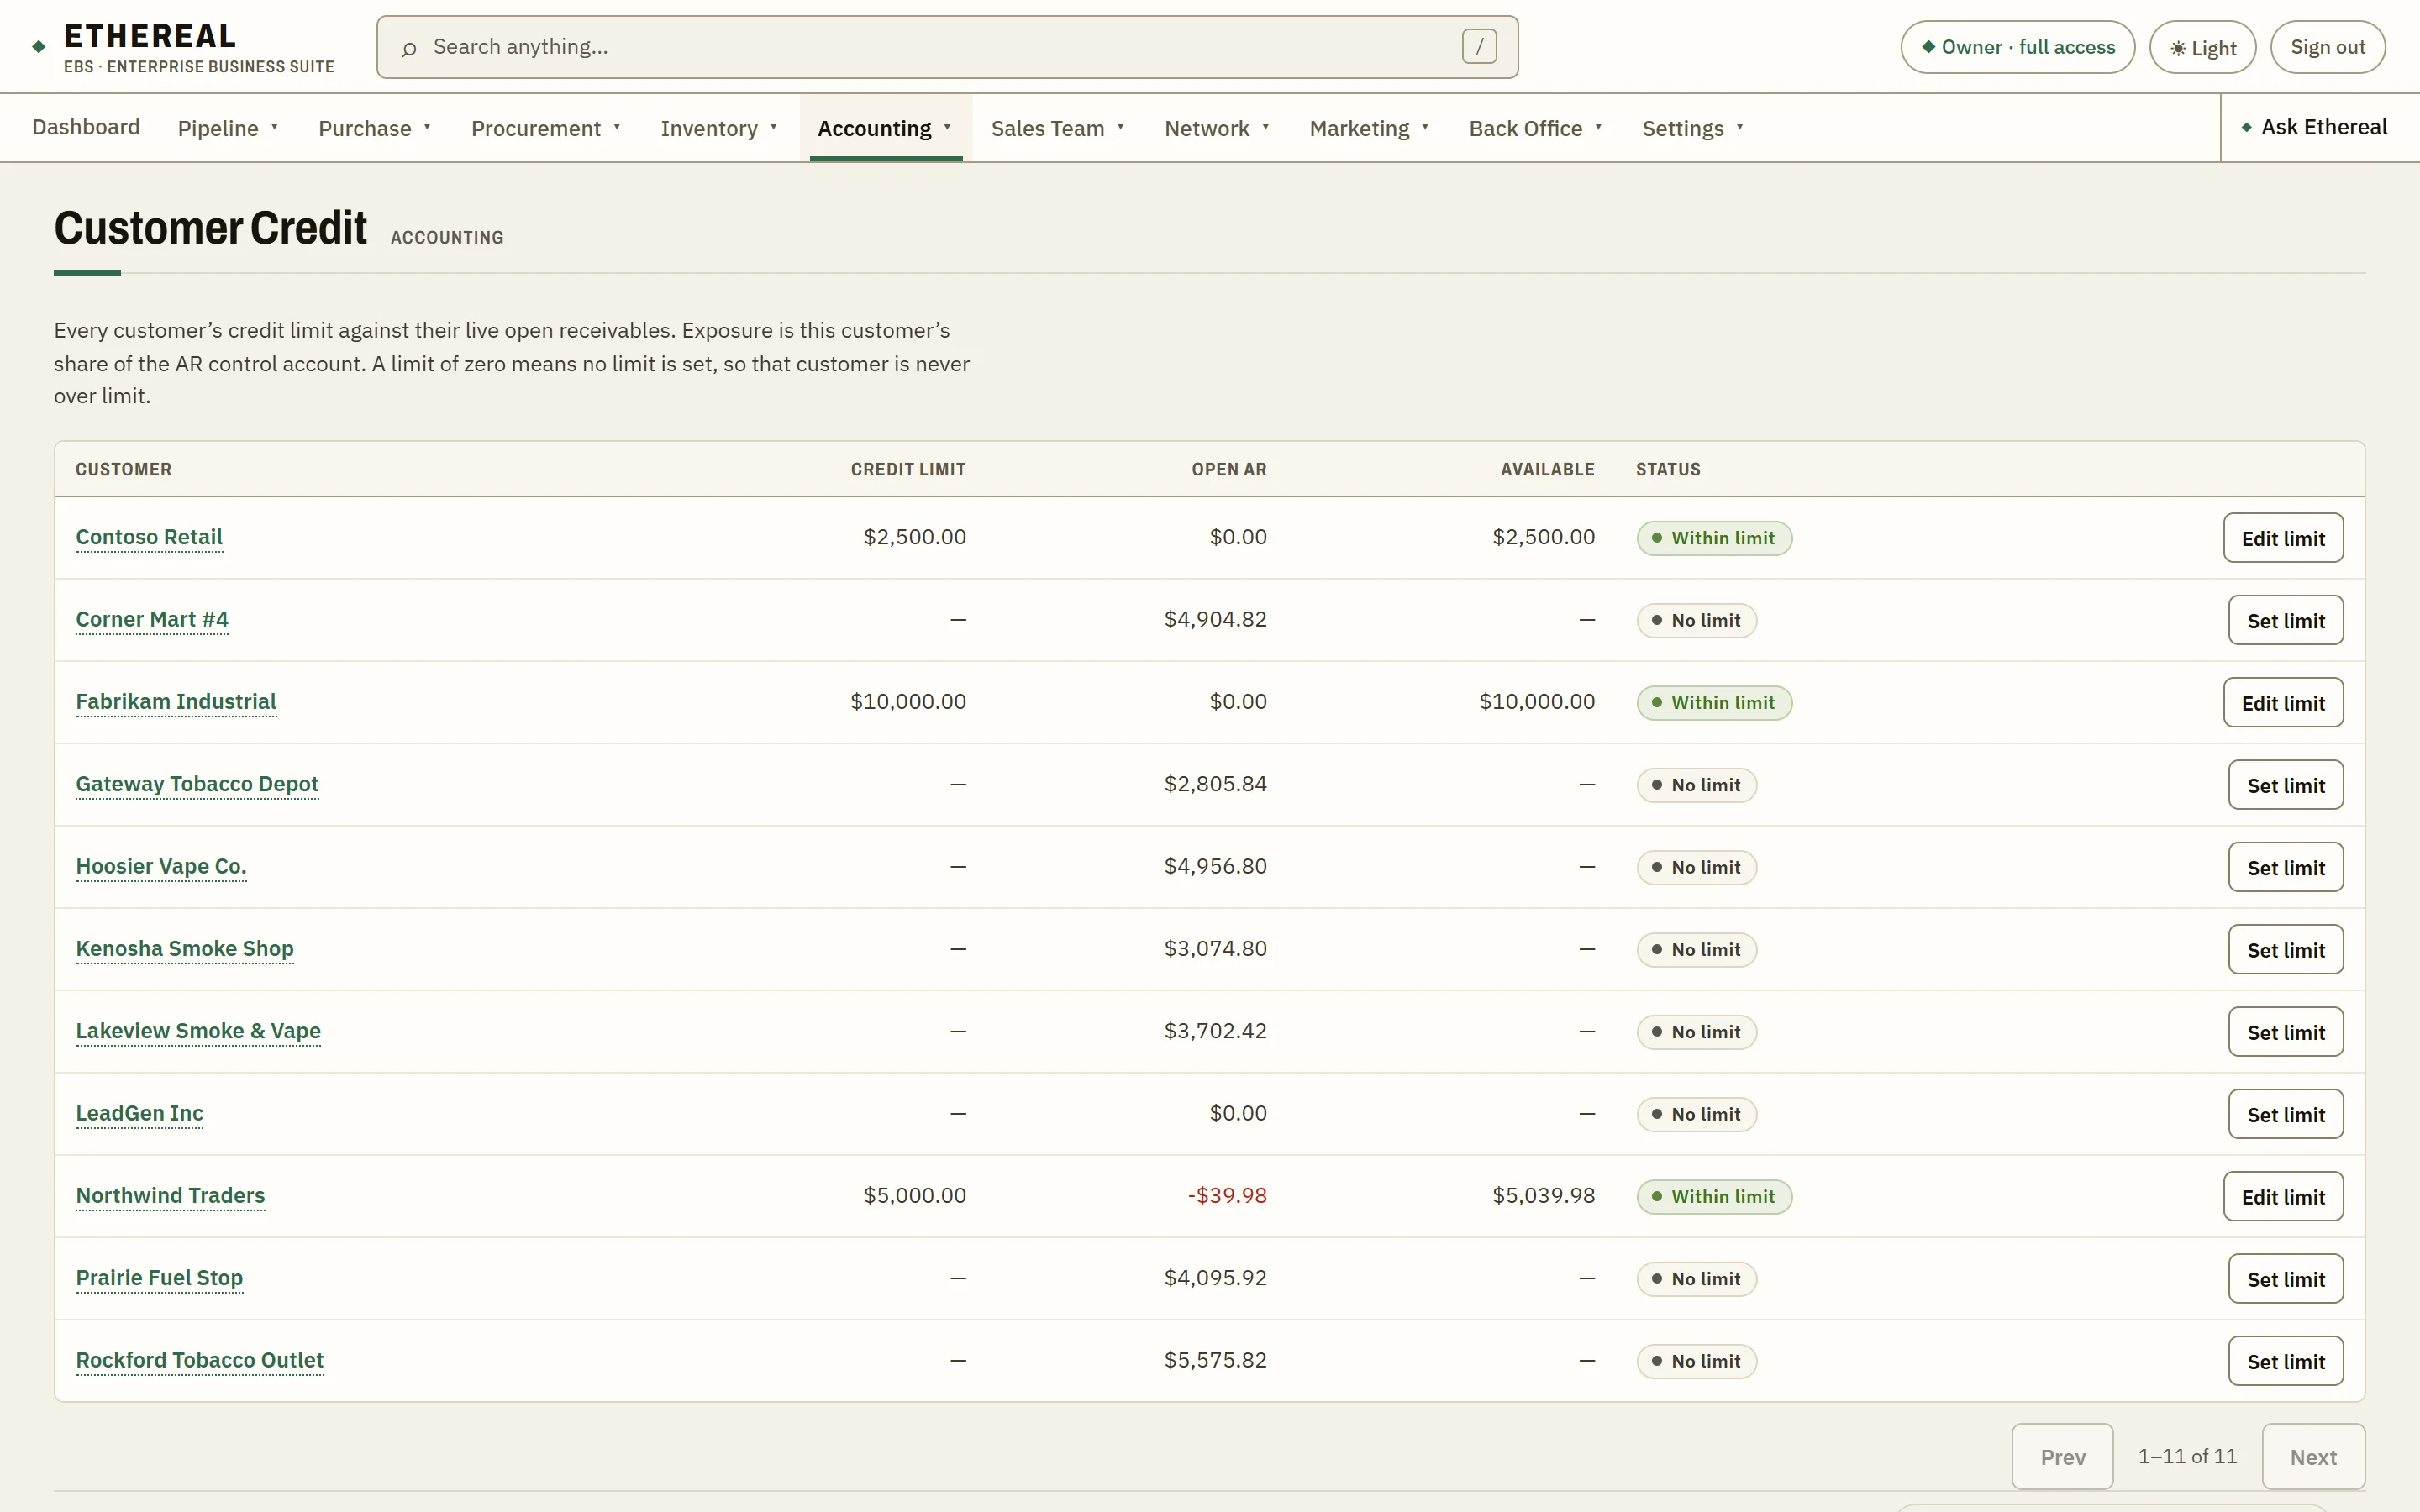Screen dimensions: 2420x1512
Task: Click Northwind Traders' -$39.98 open AR value
Action: coord(1227,1195)
